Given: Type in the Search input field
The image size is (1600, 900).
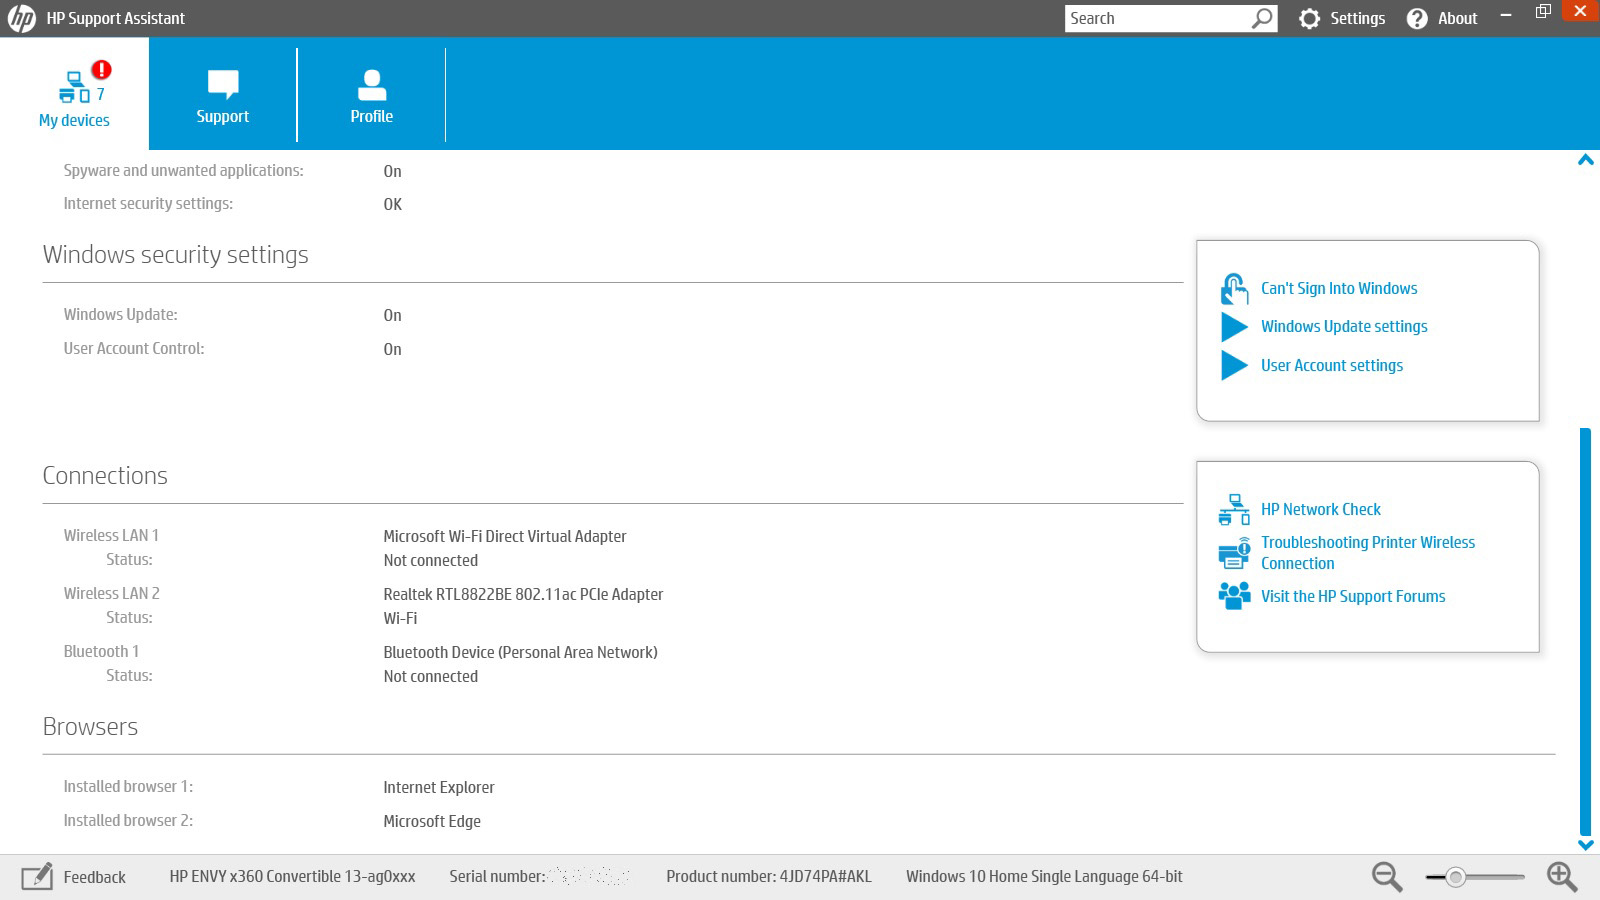Looking at the screenshot, I should tap(1155, 19).
